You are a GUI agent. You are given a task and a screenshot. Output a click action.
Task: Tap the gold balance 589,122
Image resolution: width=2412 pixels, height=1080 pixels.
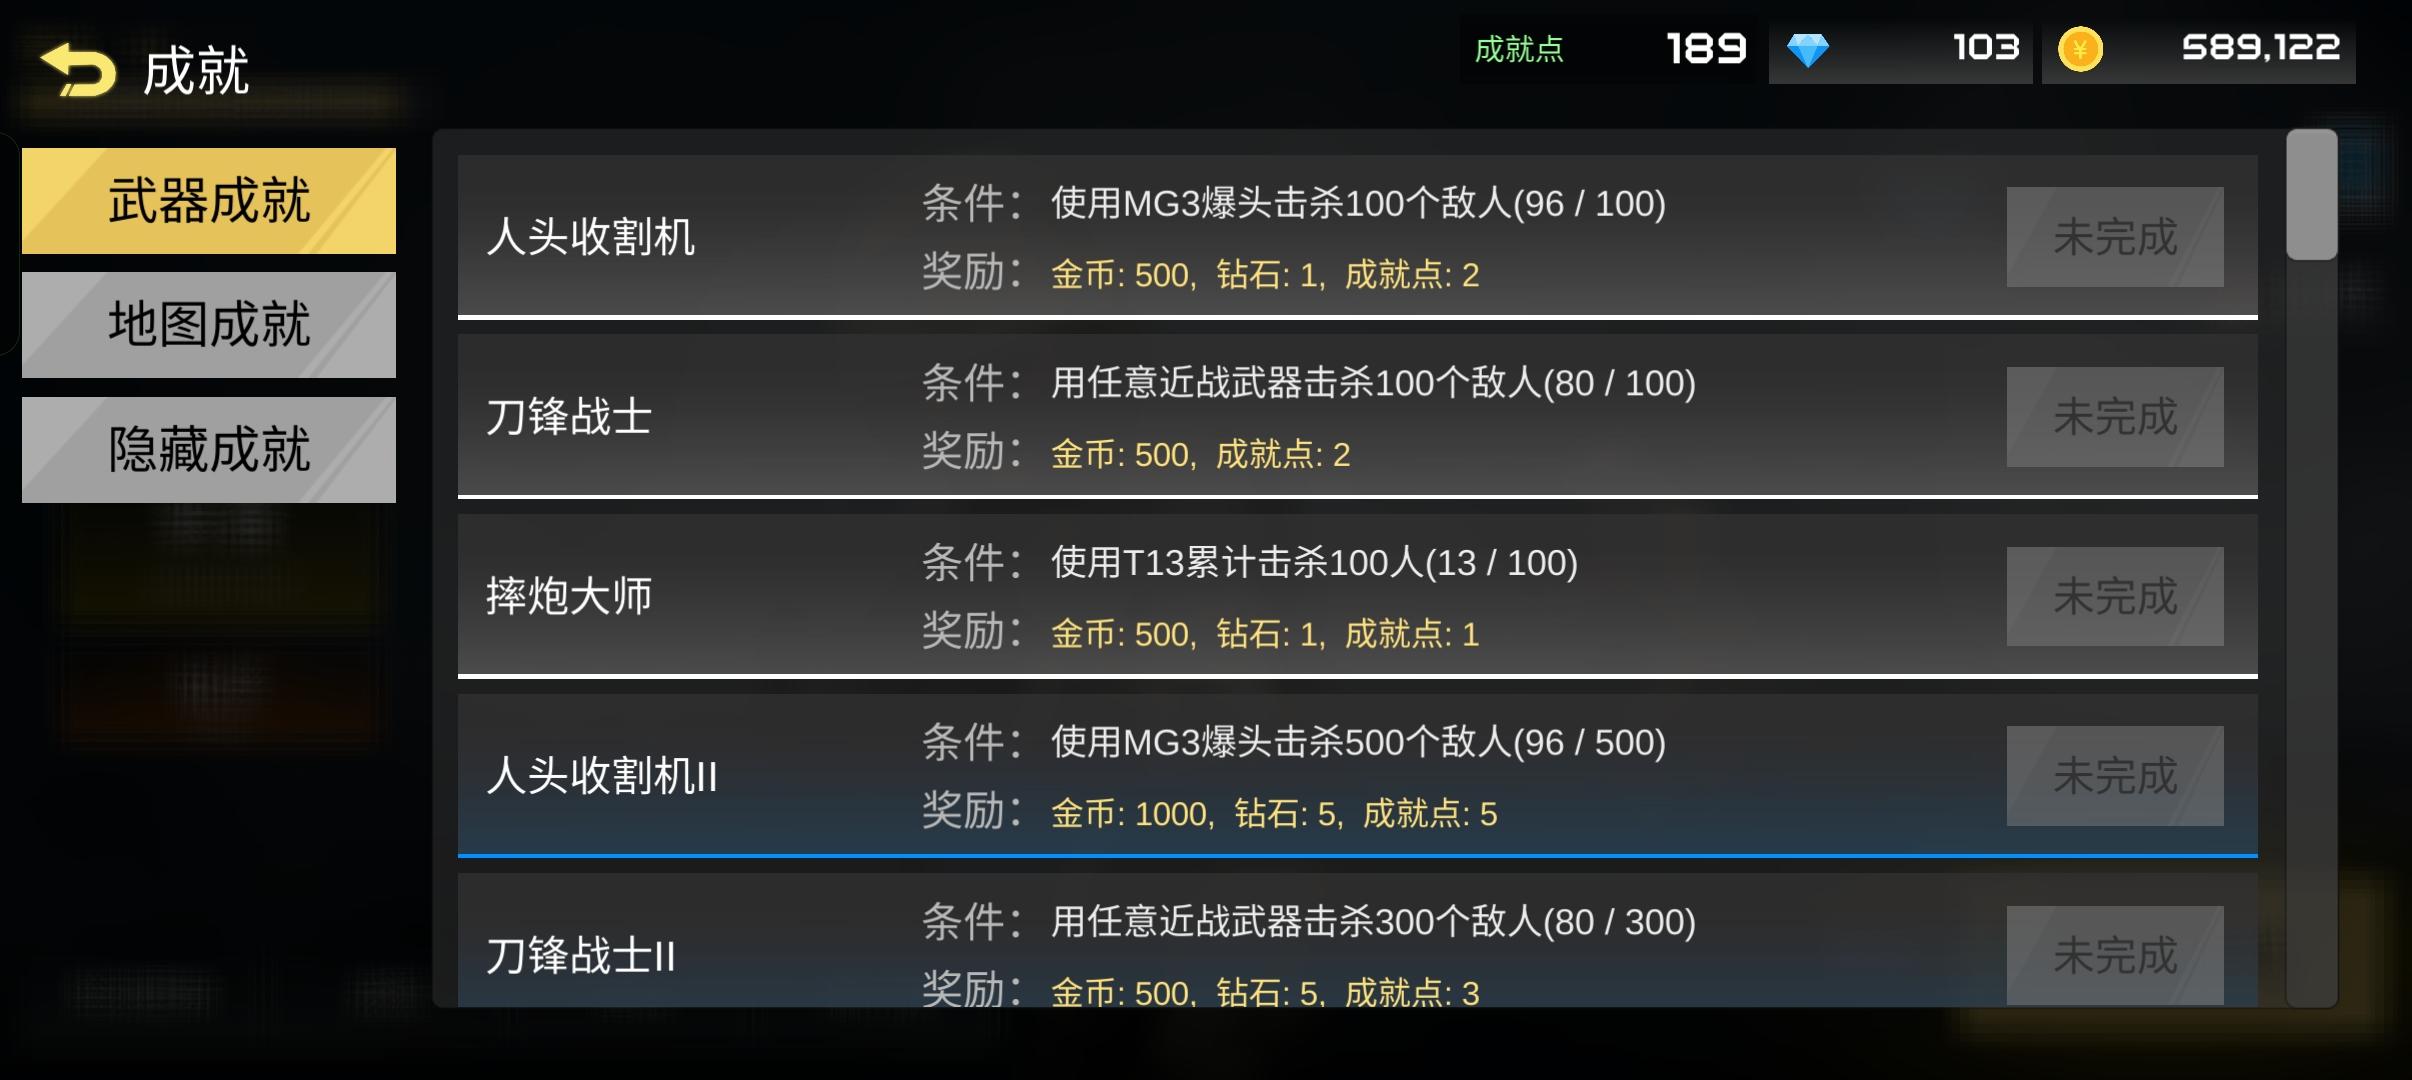(2260, 48)
